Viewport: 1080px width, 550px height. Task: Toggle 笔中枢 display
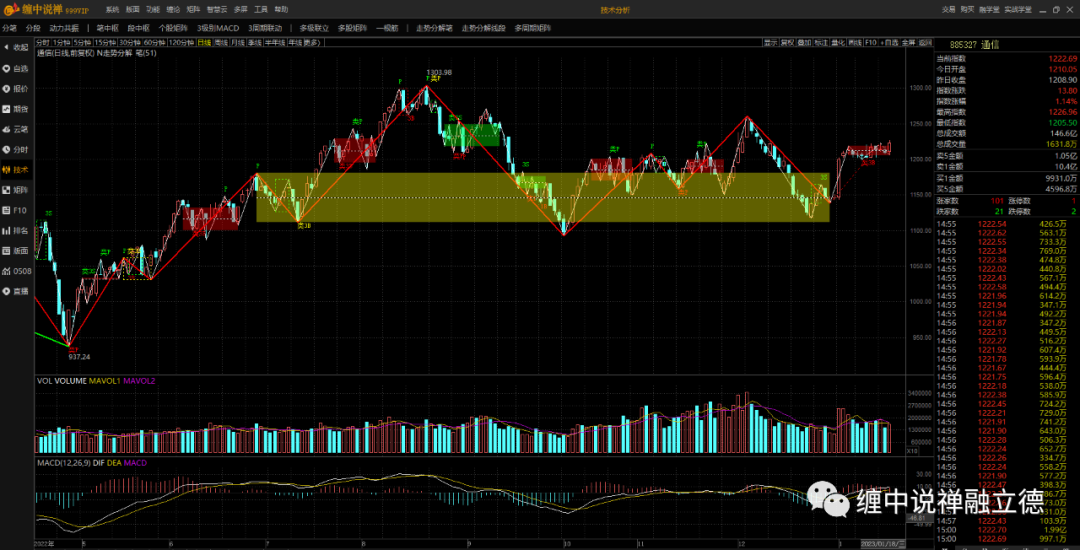107,28
